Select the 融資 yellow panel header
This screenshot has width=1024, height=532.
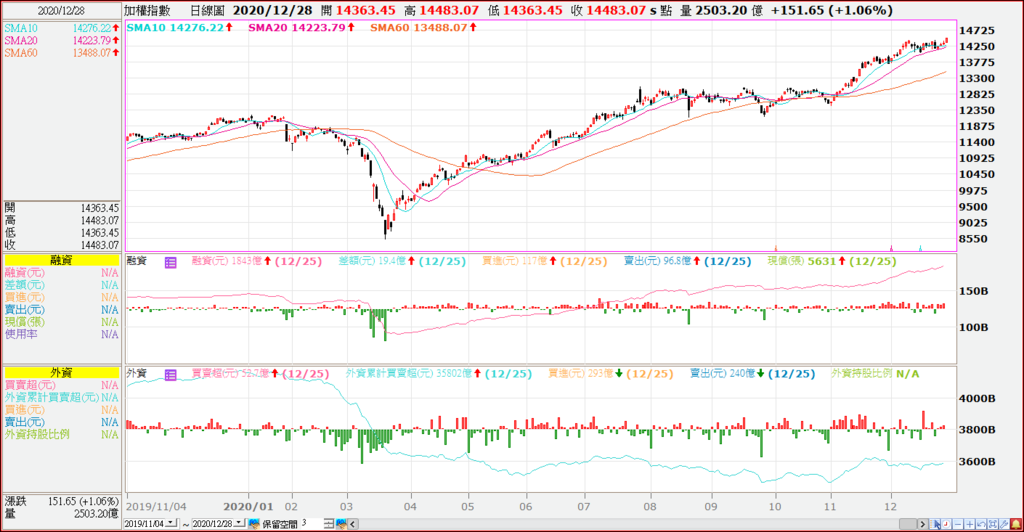61,260
